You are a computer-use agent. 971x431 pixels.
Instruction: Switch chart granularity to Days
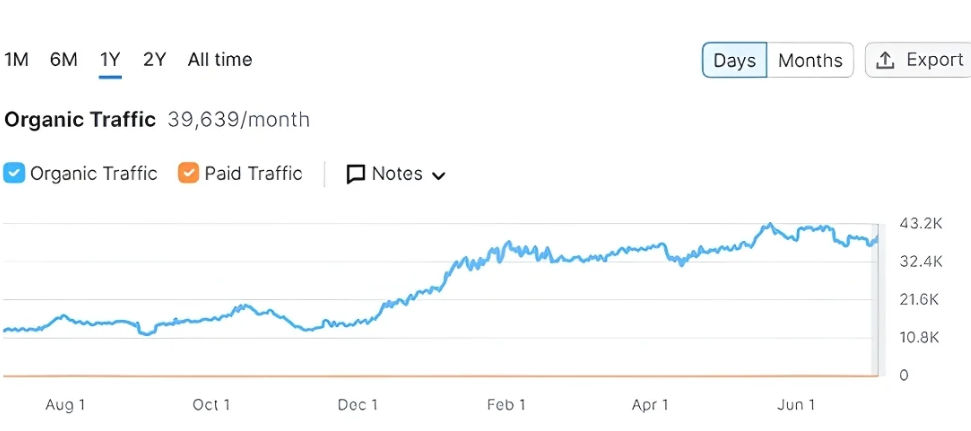point(734,60)
